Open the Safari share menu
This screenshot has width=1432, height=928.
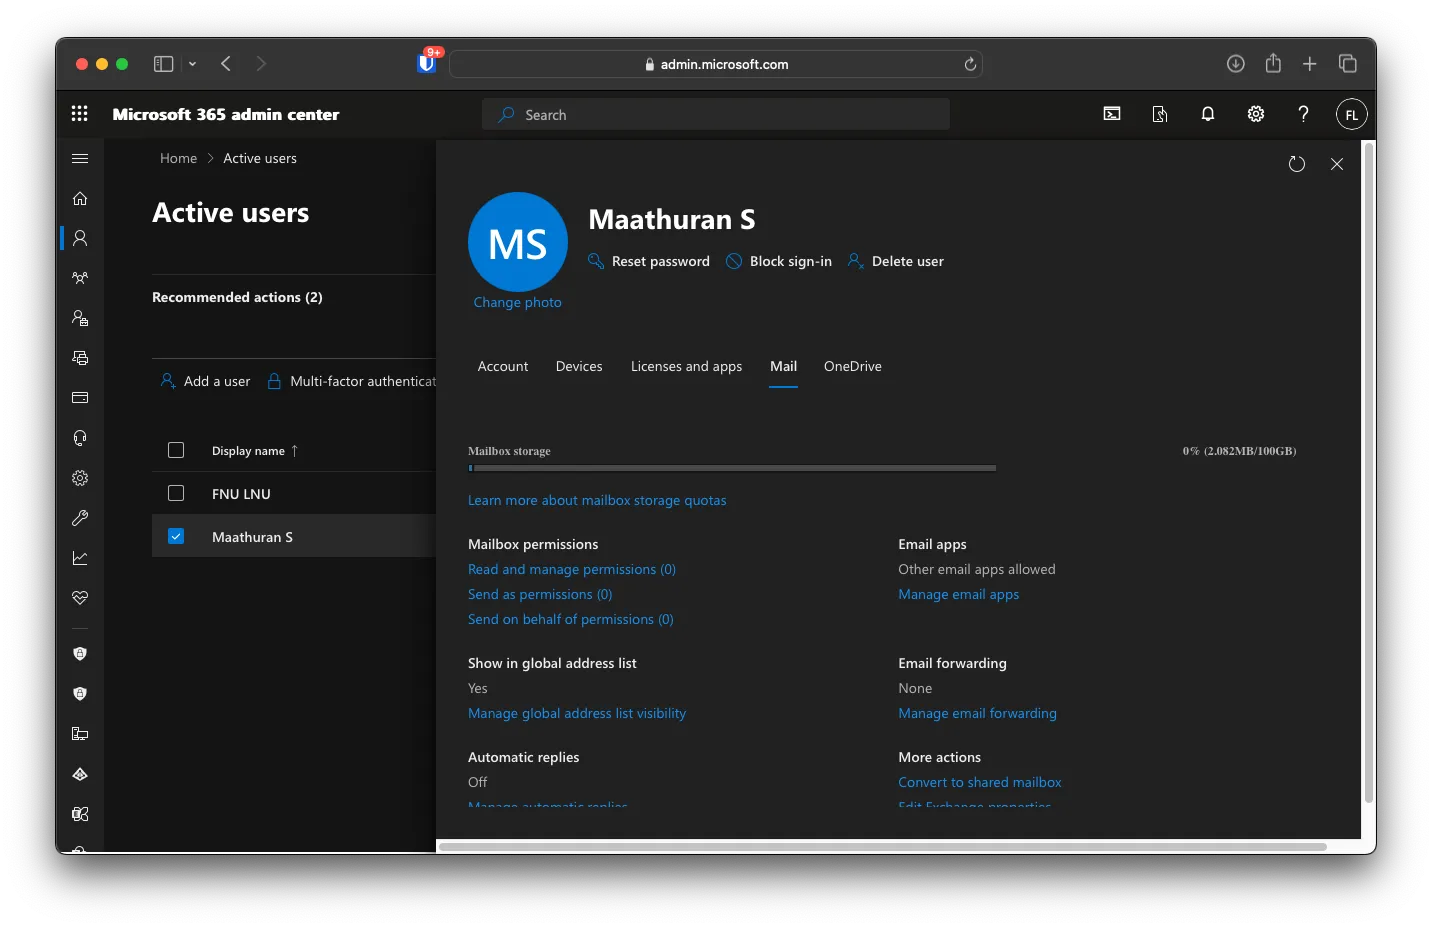pyautogui.click(x=1273, y=63)
